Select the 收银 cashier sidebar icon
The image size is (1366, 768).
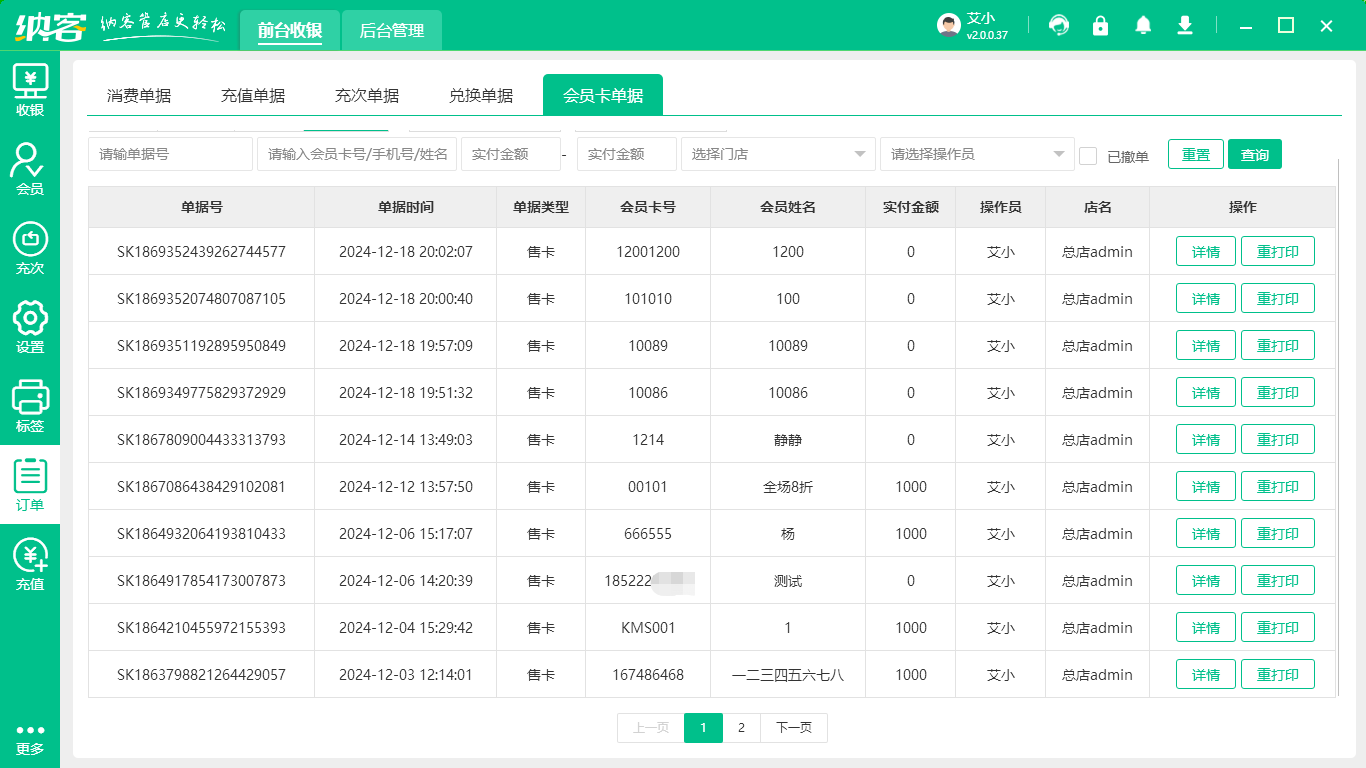(x=30, y=88)
